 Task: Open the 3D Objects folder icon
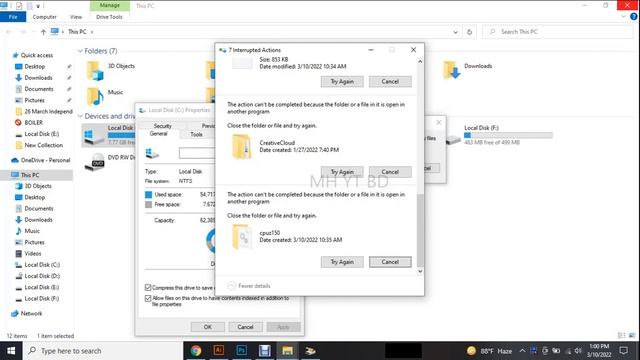(95, 71)
